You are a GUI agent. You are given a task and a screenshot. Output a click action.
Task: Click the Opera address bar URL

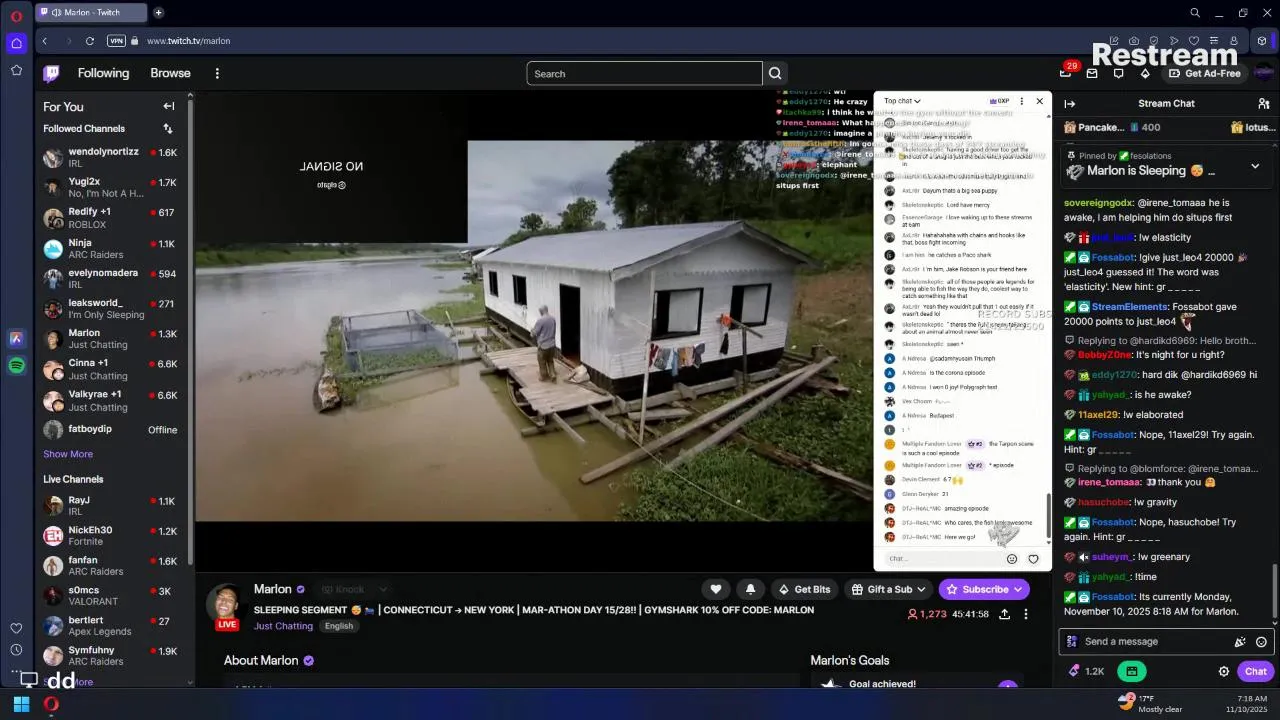click(x=188, y=41)
